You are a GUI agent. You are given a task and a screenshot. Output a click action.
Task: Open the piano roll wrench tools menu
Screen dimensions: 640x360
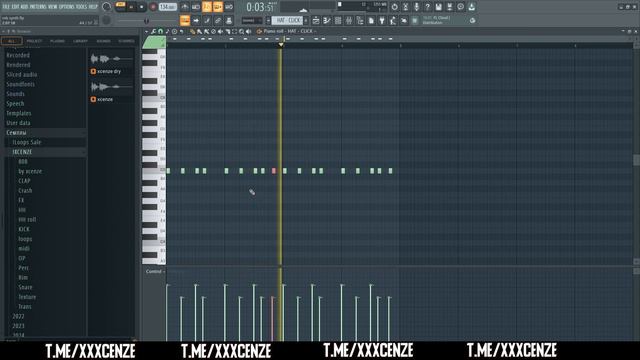[153, 31]
